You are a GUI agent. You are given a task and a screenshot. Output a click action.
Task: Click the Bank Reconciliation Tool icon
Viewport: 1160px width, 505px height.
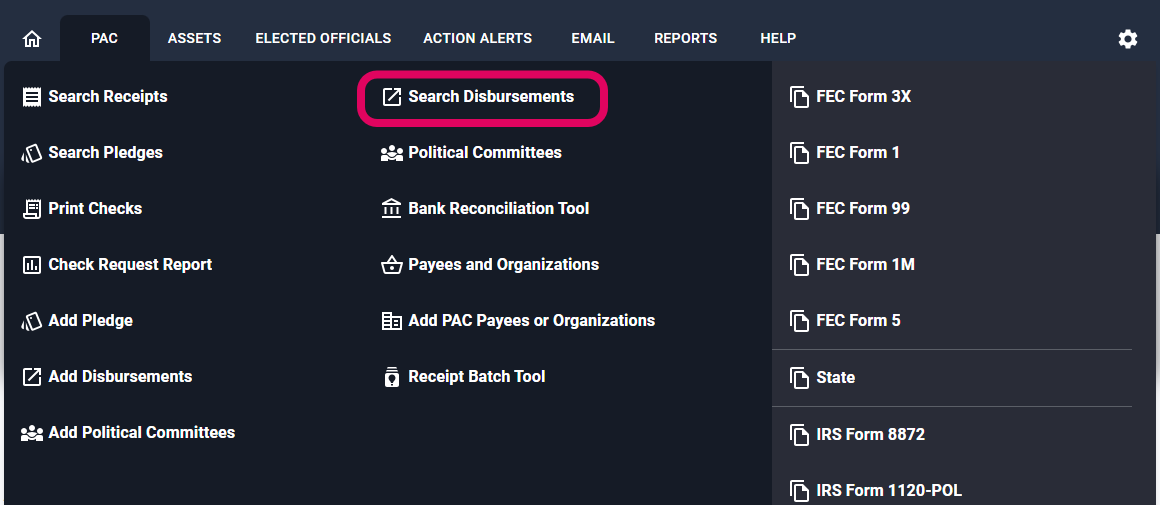coord(392,209)
